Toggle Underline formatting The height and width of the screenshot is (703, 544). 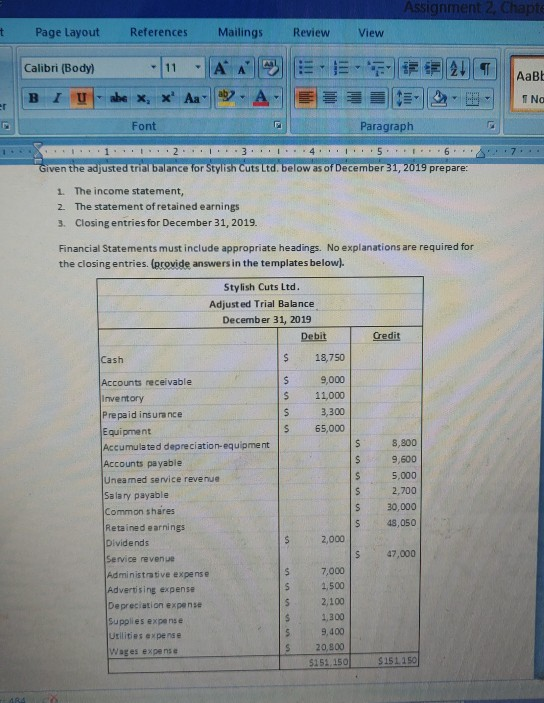81,98
